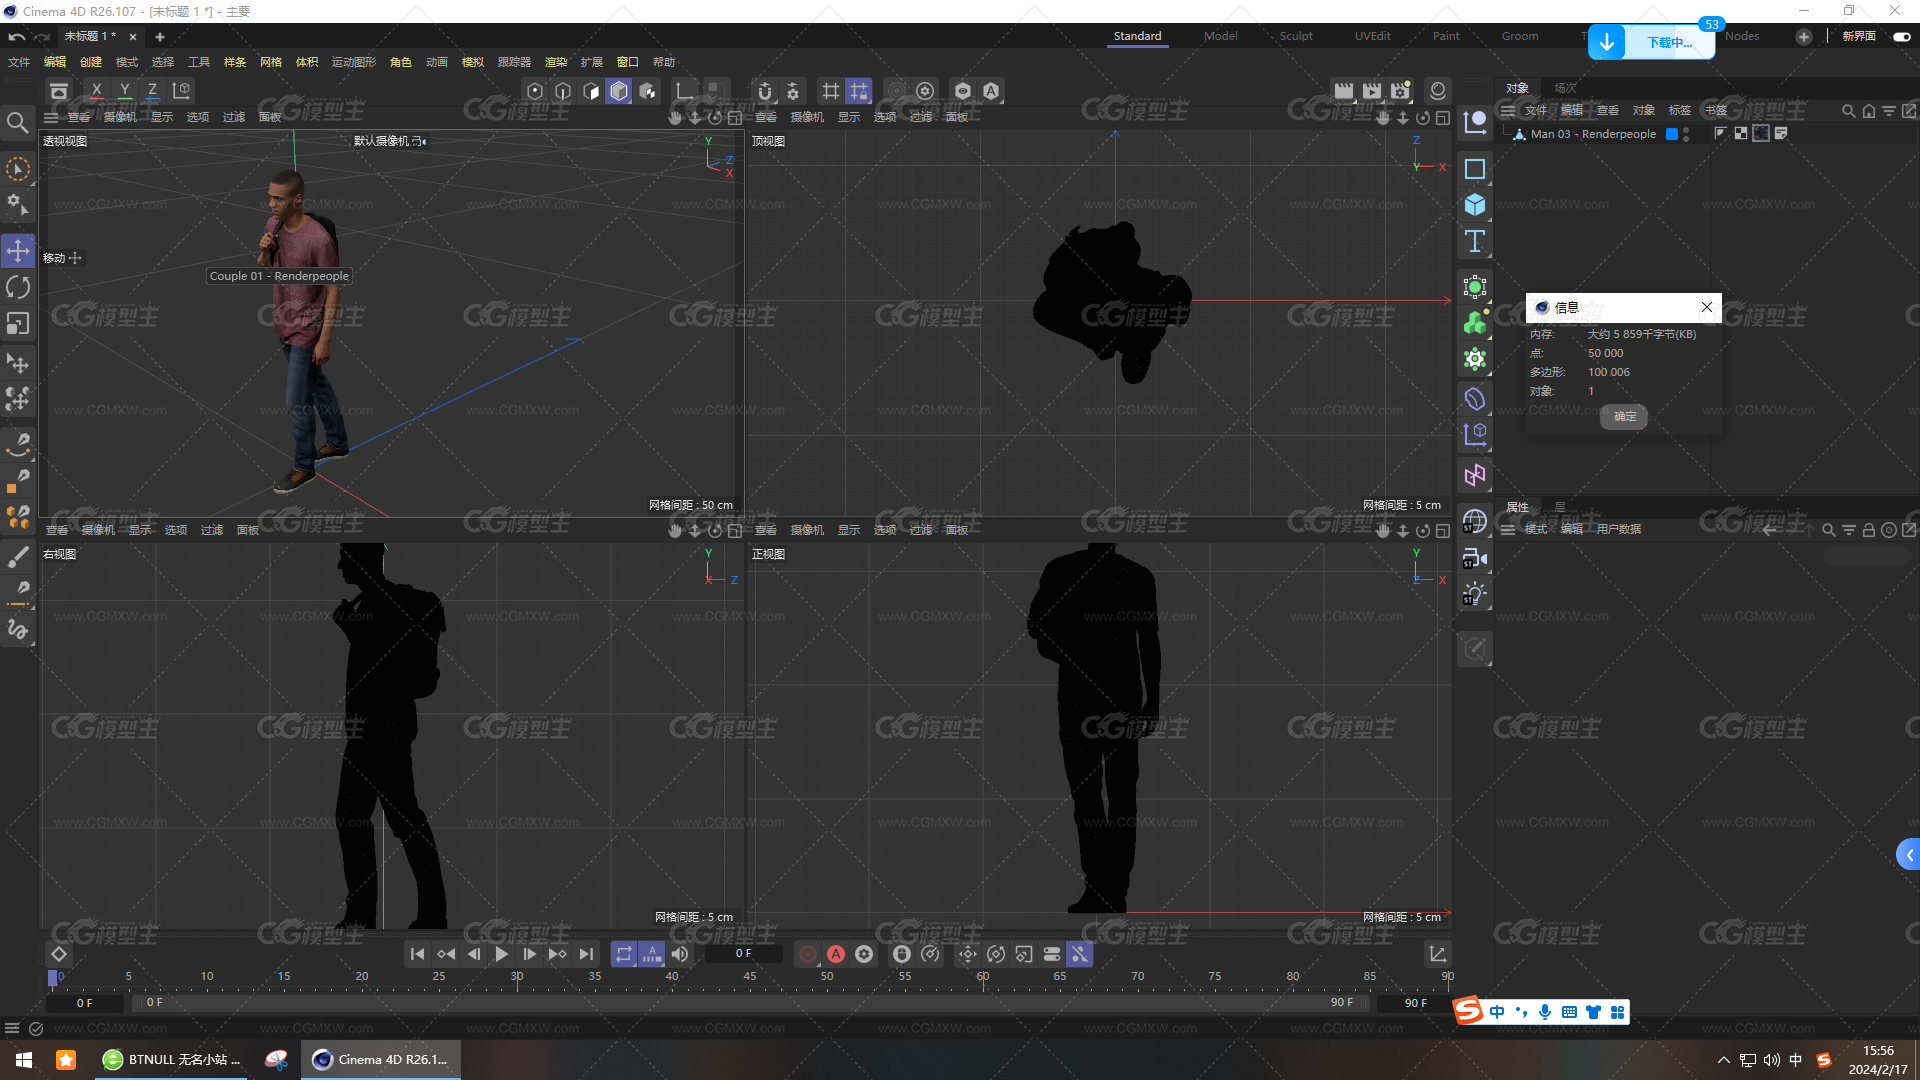Open the search magnifier in left toolbar
The width and height of the screenshot is (1920, 1080).
[x=17, y=123]
